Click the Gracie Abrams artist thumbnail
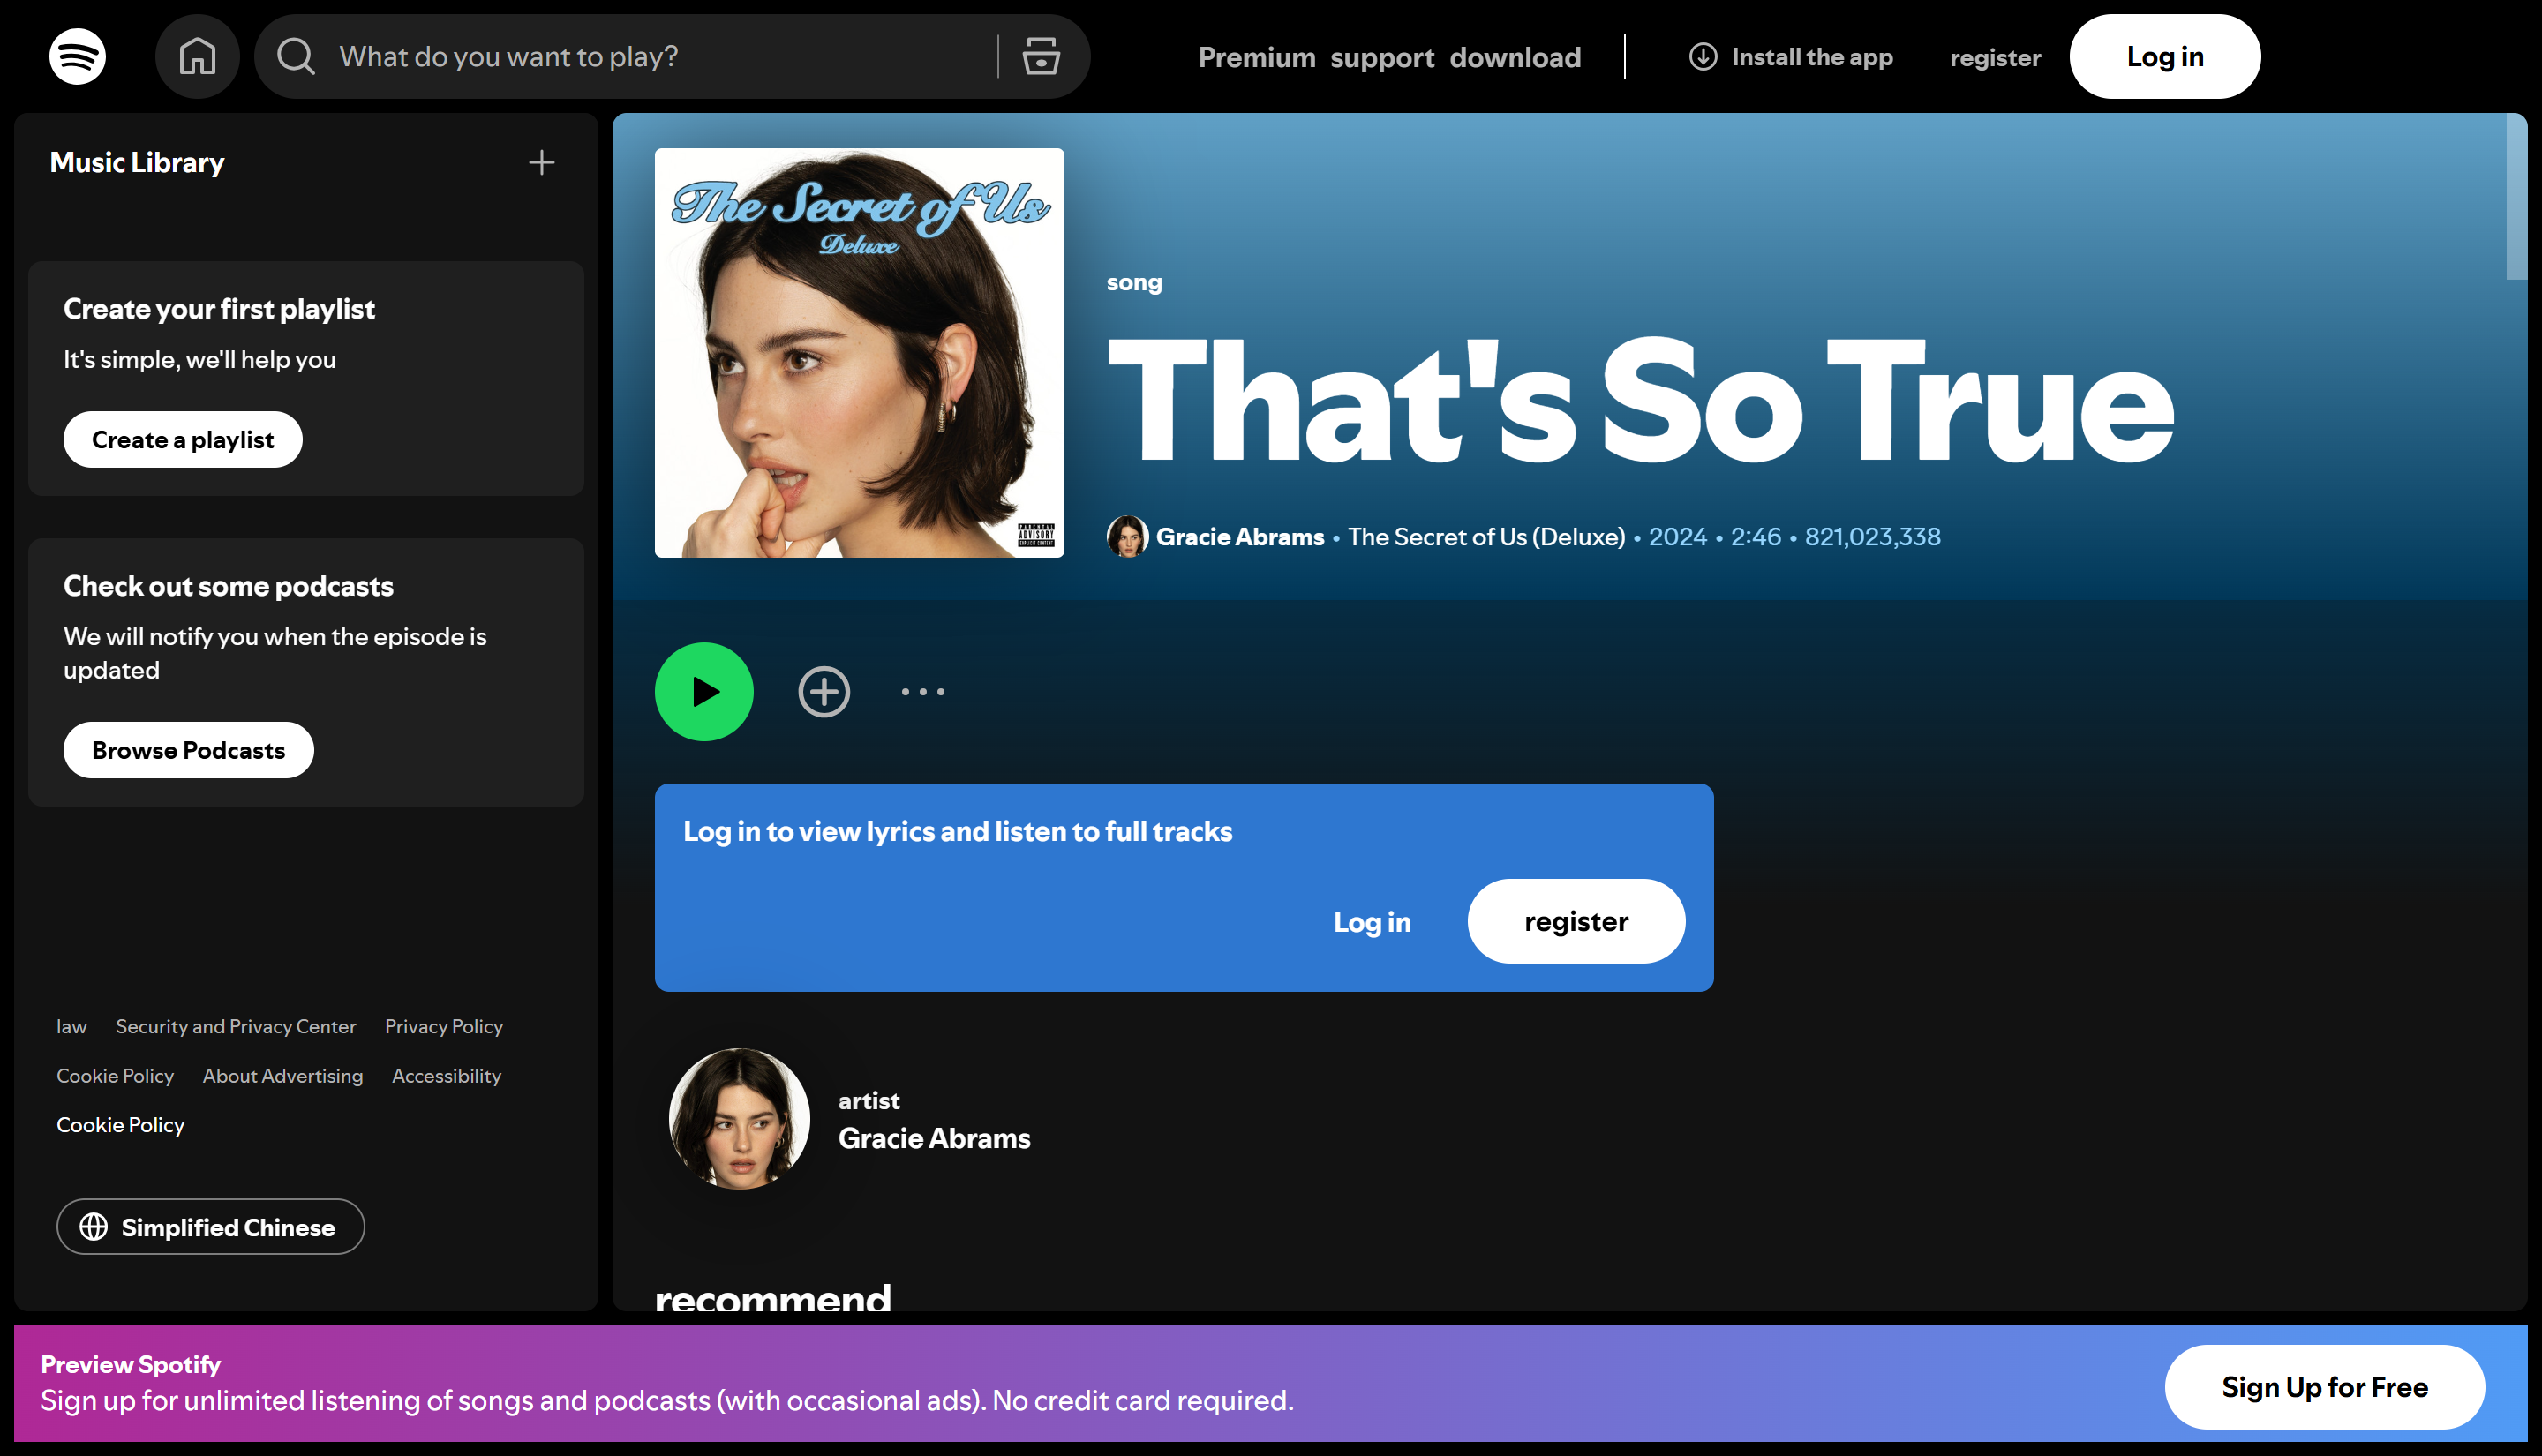2542x1456 pixels. (738, 1119)
